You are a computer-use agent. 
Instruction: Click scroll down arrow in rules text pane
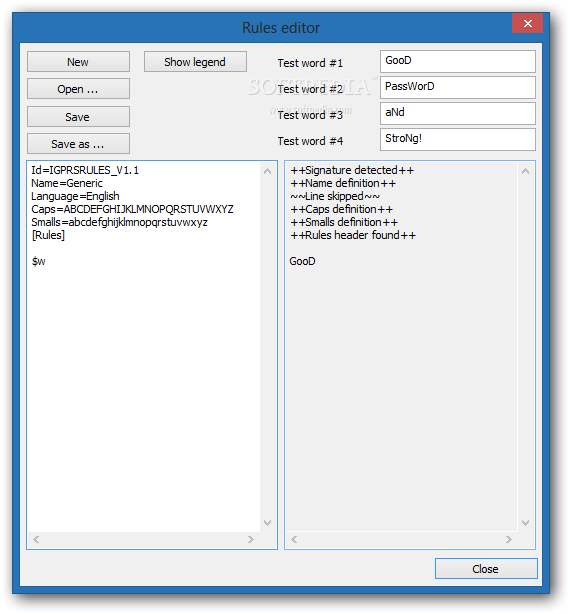(x=268, y=523)
